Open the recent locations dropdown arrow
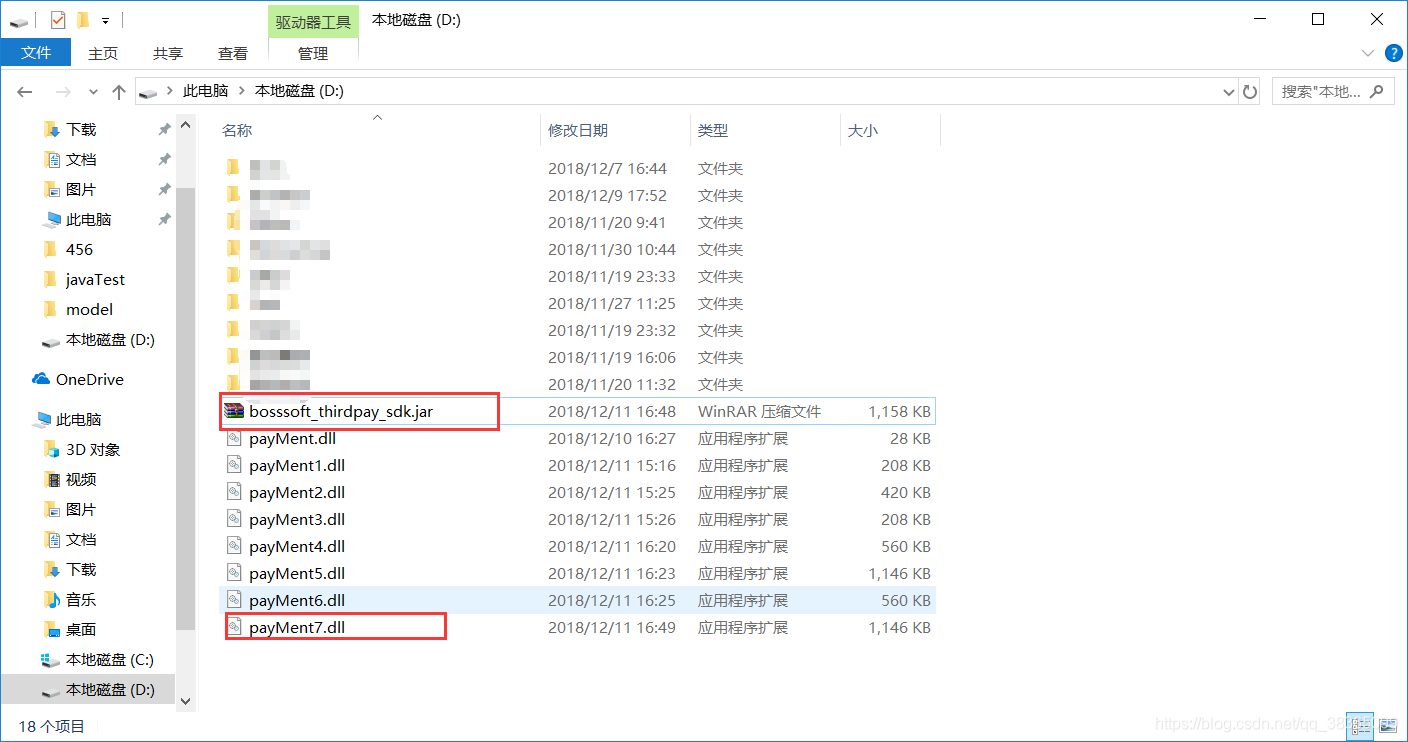1408x742 pixels. (x=93, y=92)
